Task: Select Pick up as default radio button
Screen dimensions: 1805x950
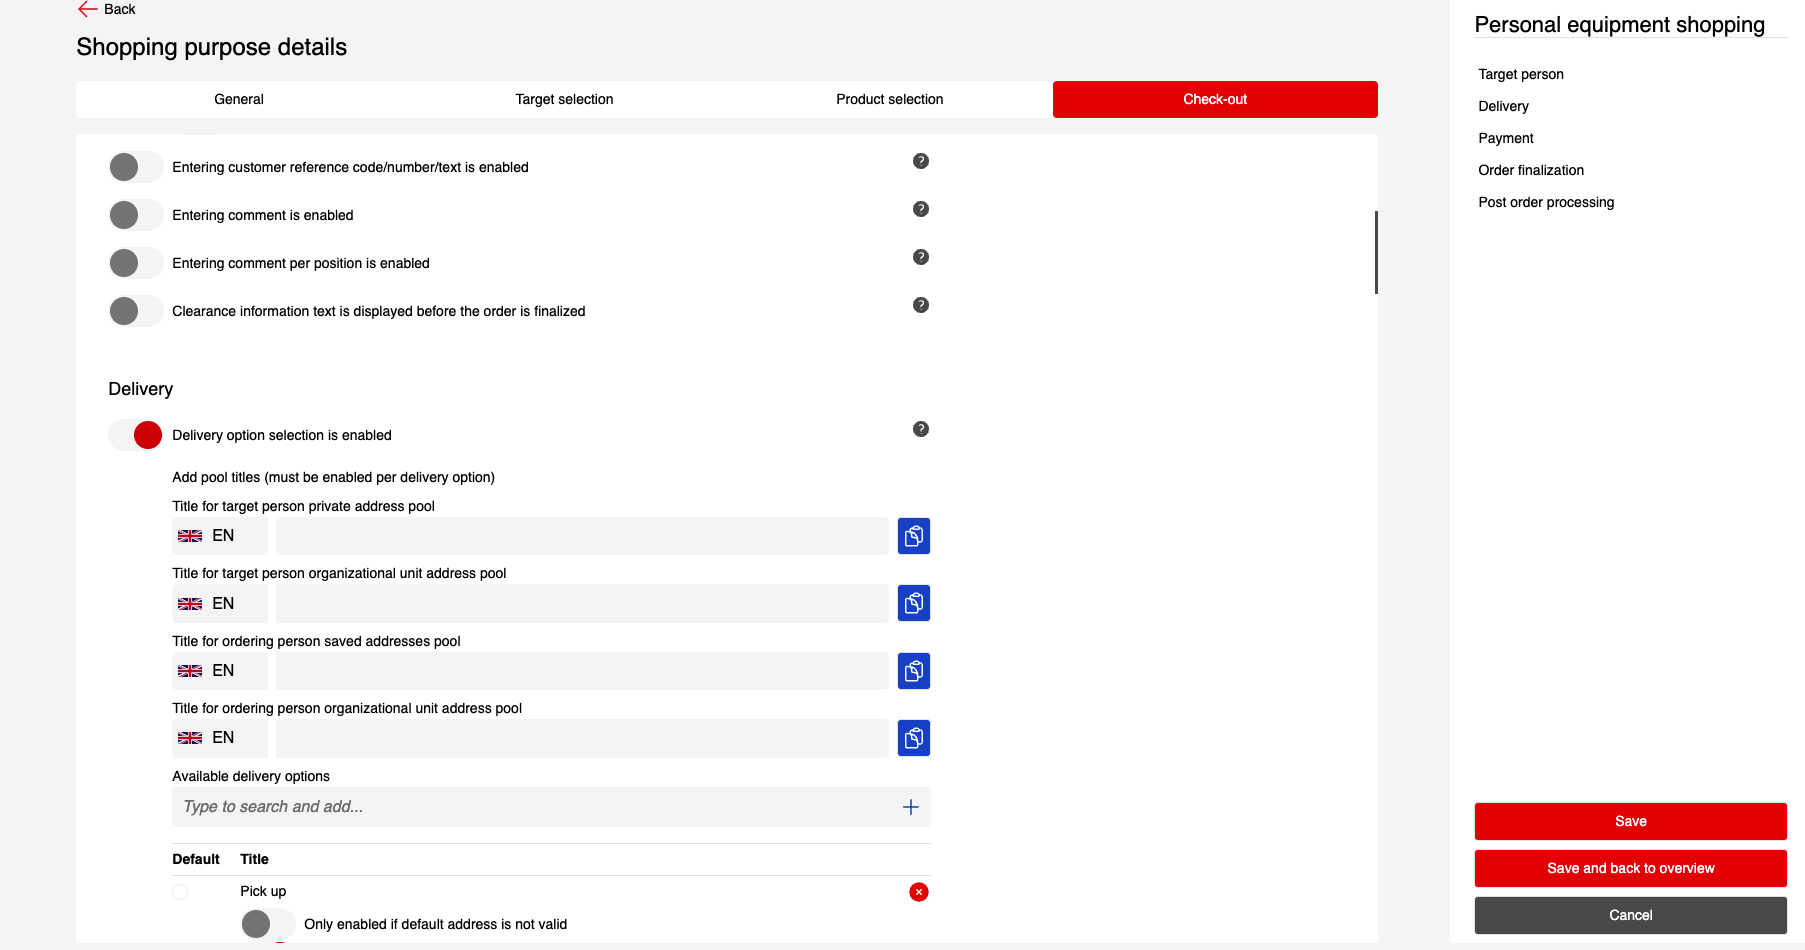Action: coord(180,892)
